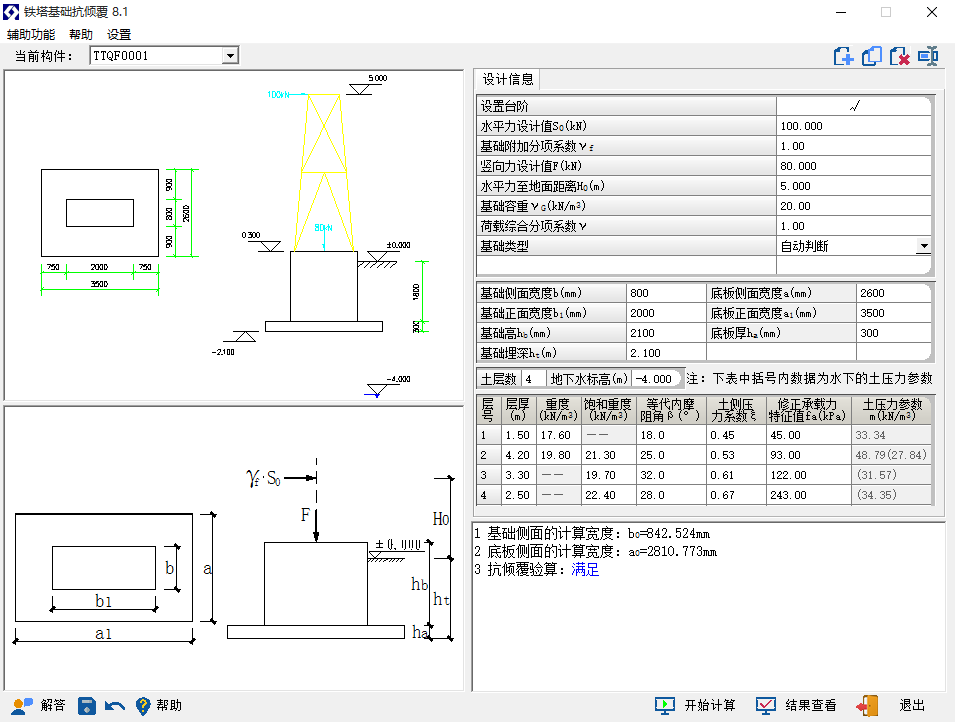Click the 基础类型 value 自动判断
955x722 pixels.
point(804,246)
